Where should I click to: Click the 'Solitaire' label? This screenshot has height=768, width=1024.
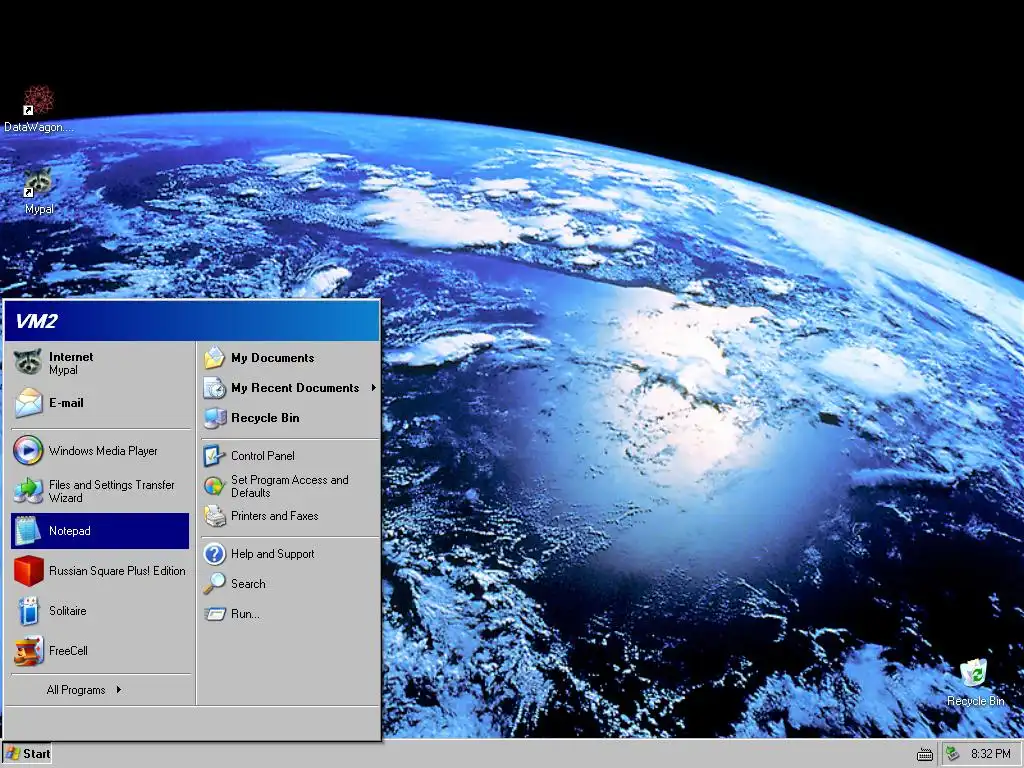tap(67, 611)
